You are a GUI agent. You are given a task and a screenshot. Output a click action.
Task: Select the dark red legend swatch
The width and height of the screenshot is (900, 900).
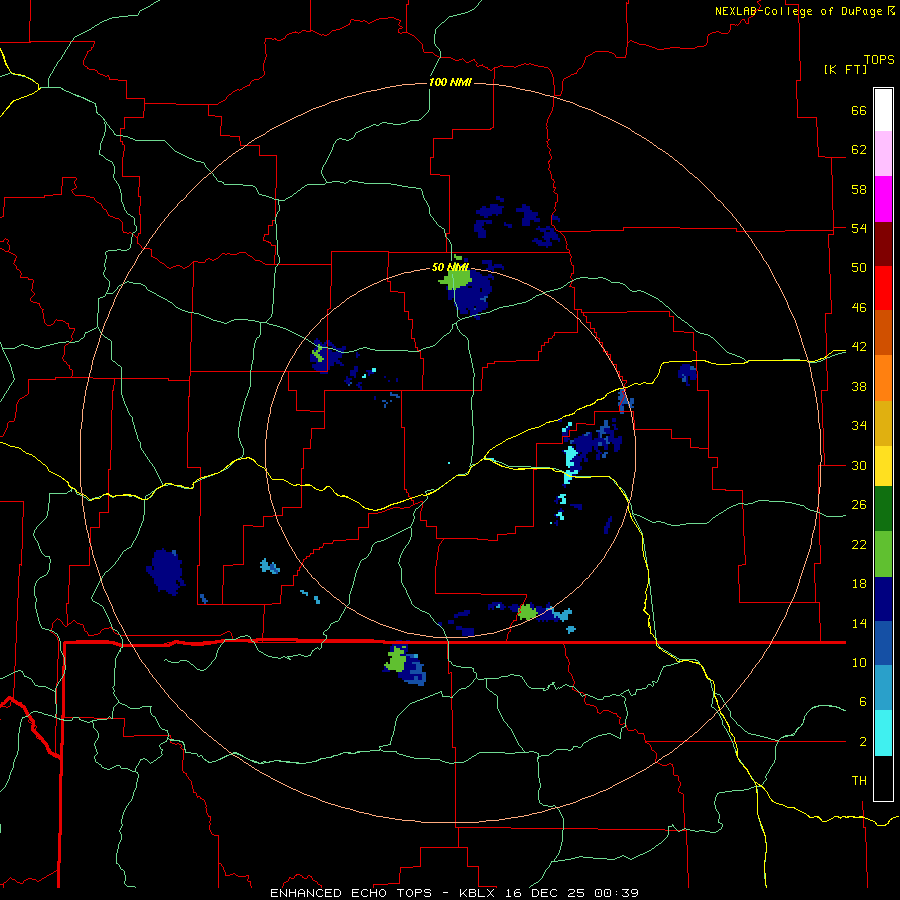[x=883, y=244]
